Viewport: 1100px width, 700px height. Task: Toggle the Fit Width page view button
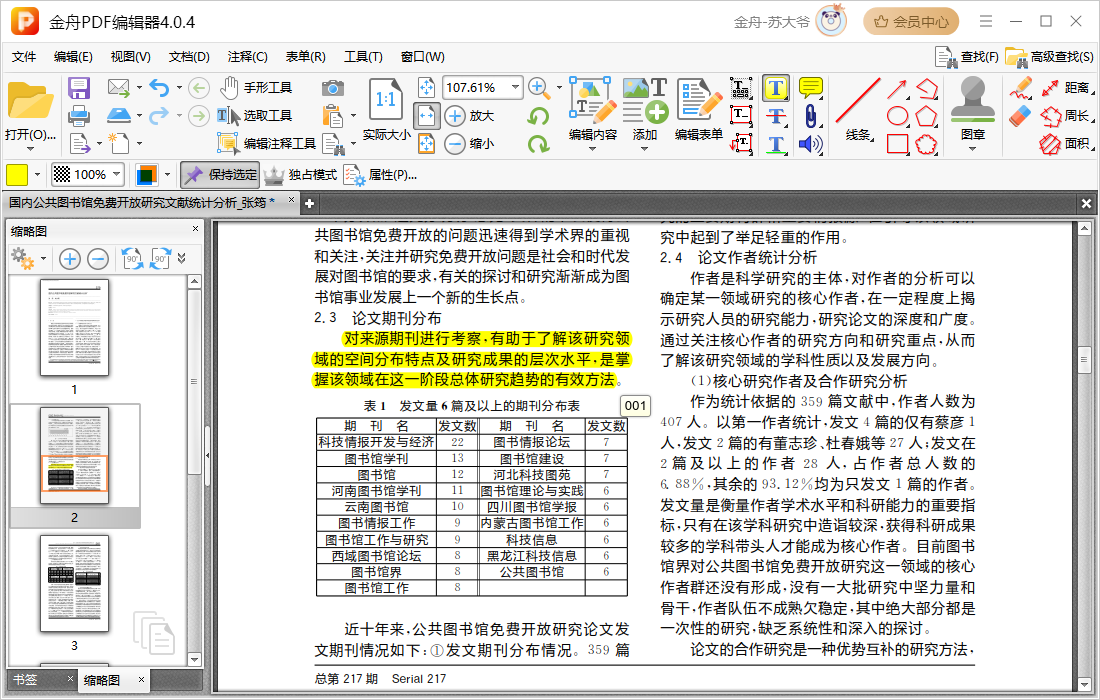(x=427, y=116)
